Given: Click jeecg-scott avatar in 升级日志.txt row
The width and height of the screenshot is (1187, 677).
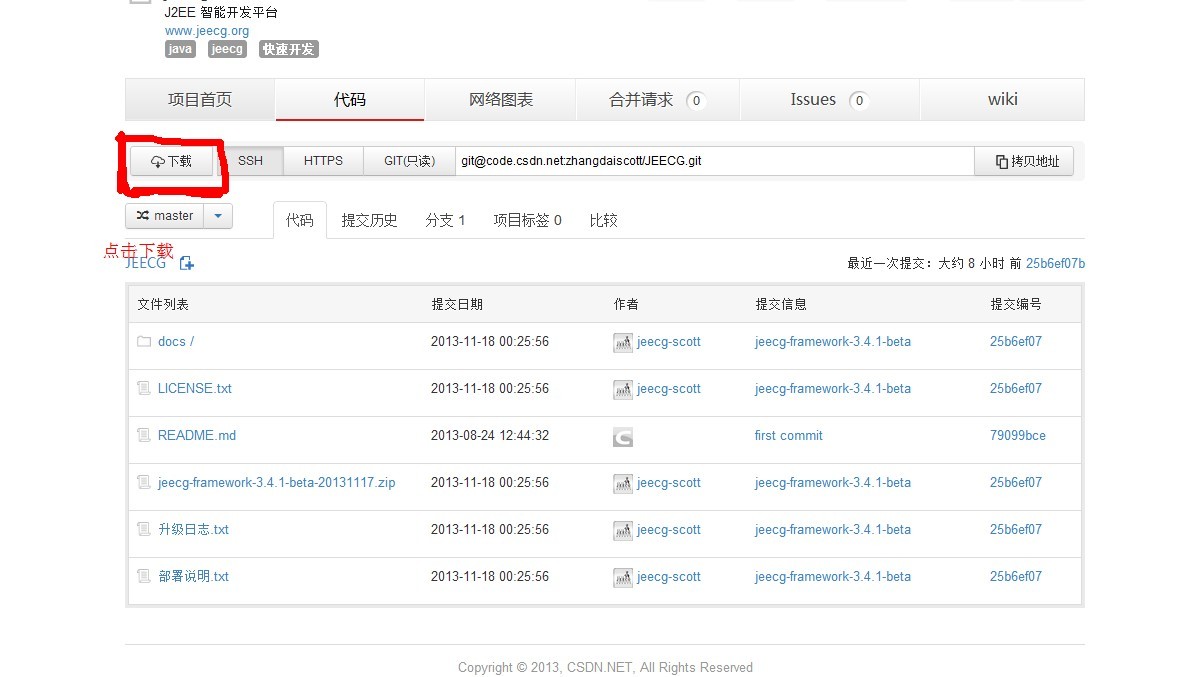Looking at the screenshot, I should click(622, 531).
